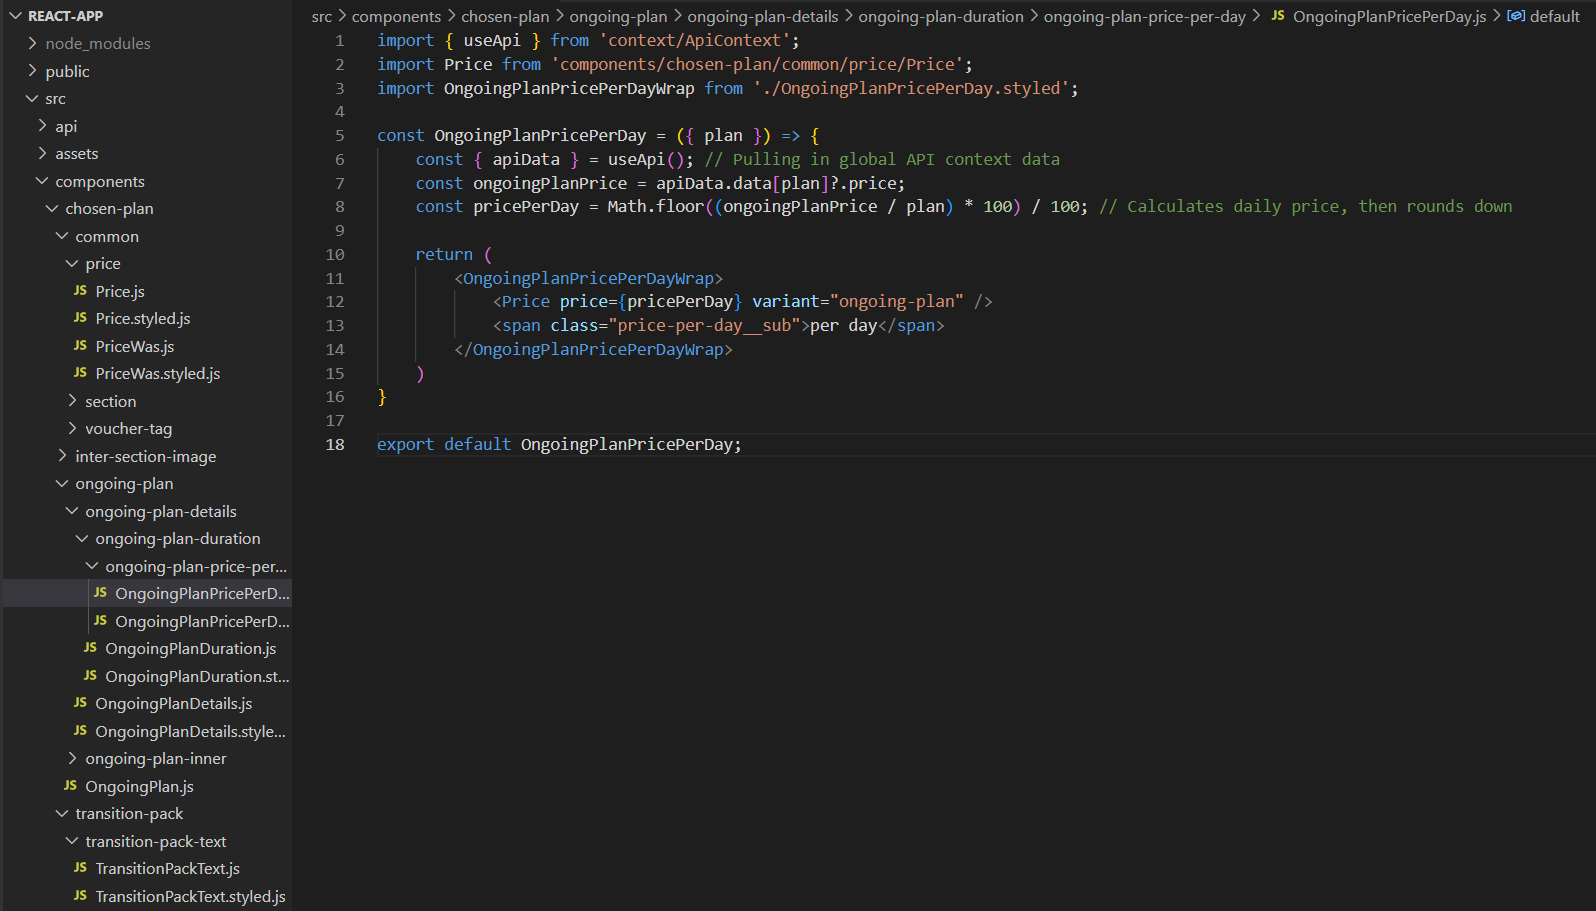The image size is (1596, 911).
Task: Click line number 18 in gutter
Action: pos(335,444)
